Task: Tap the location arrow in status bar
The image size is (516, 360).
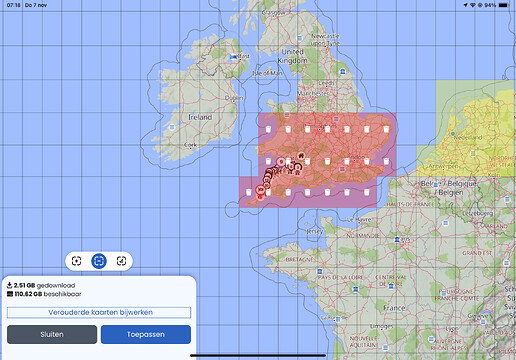Action: coord(465,5)
